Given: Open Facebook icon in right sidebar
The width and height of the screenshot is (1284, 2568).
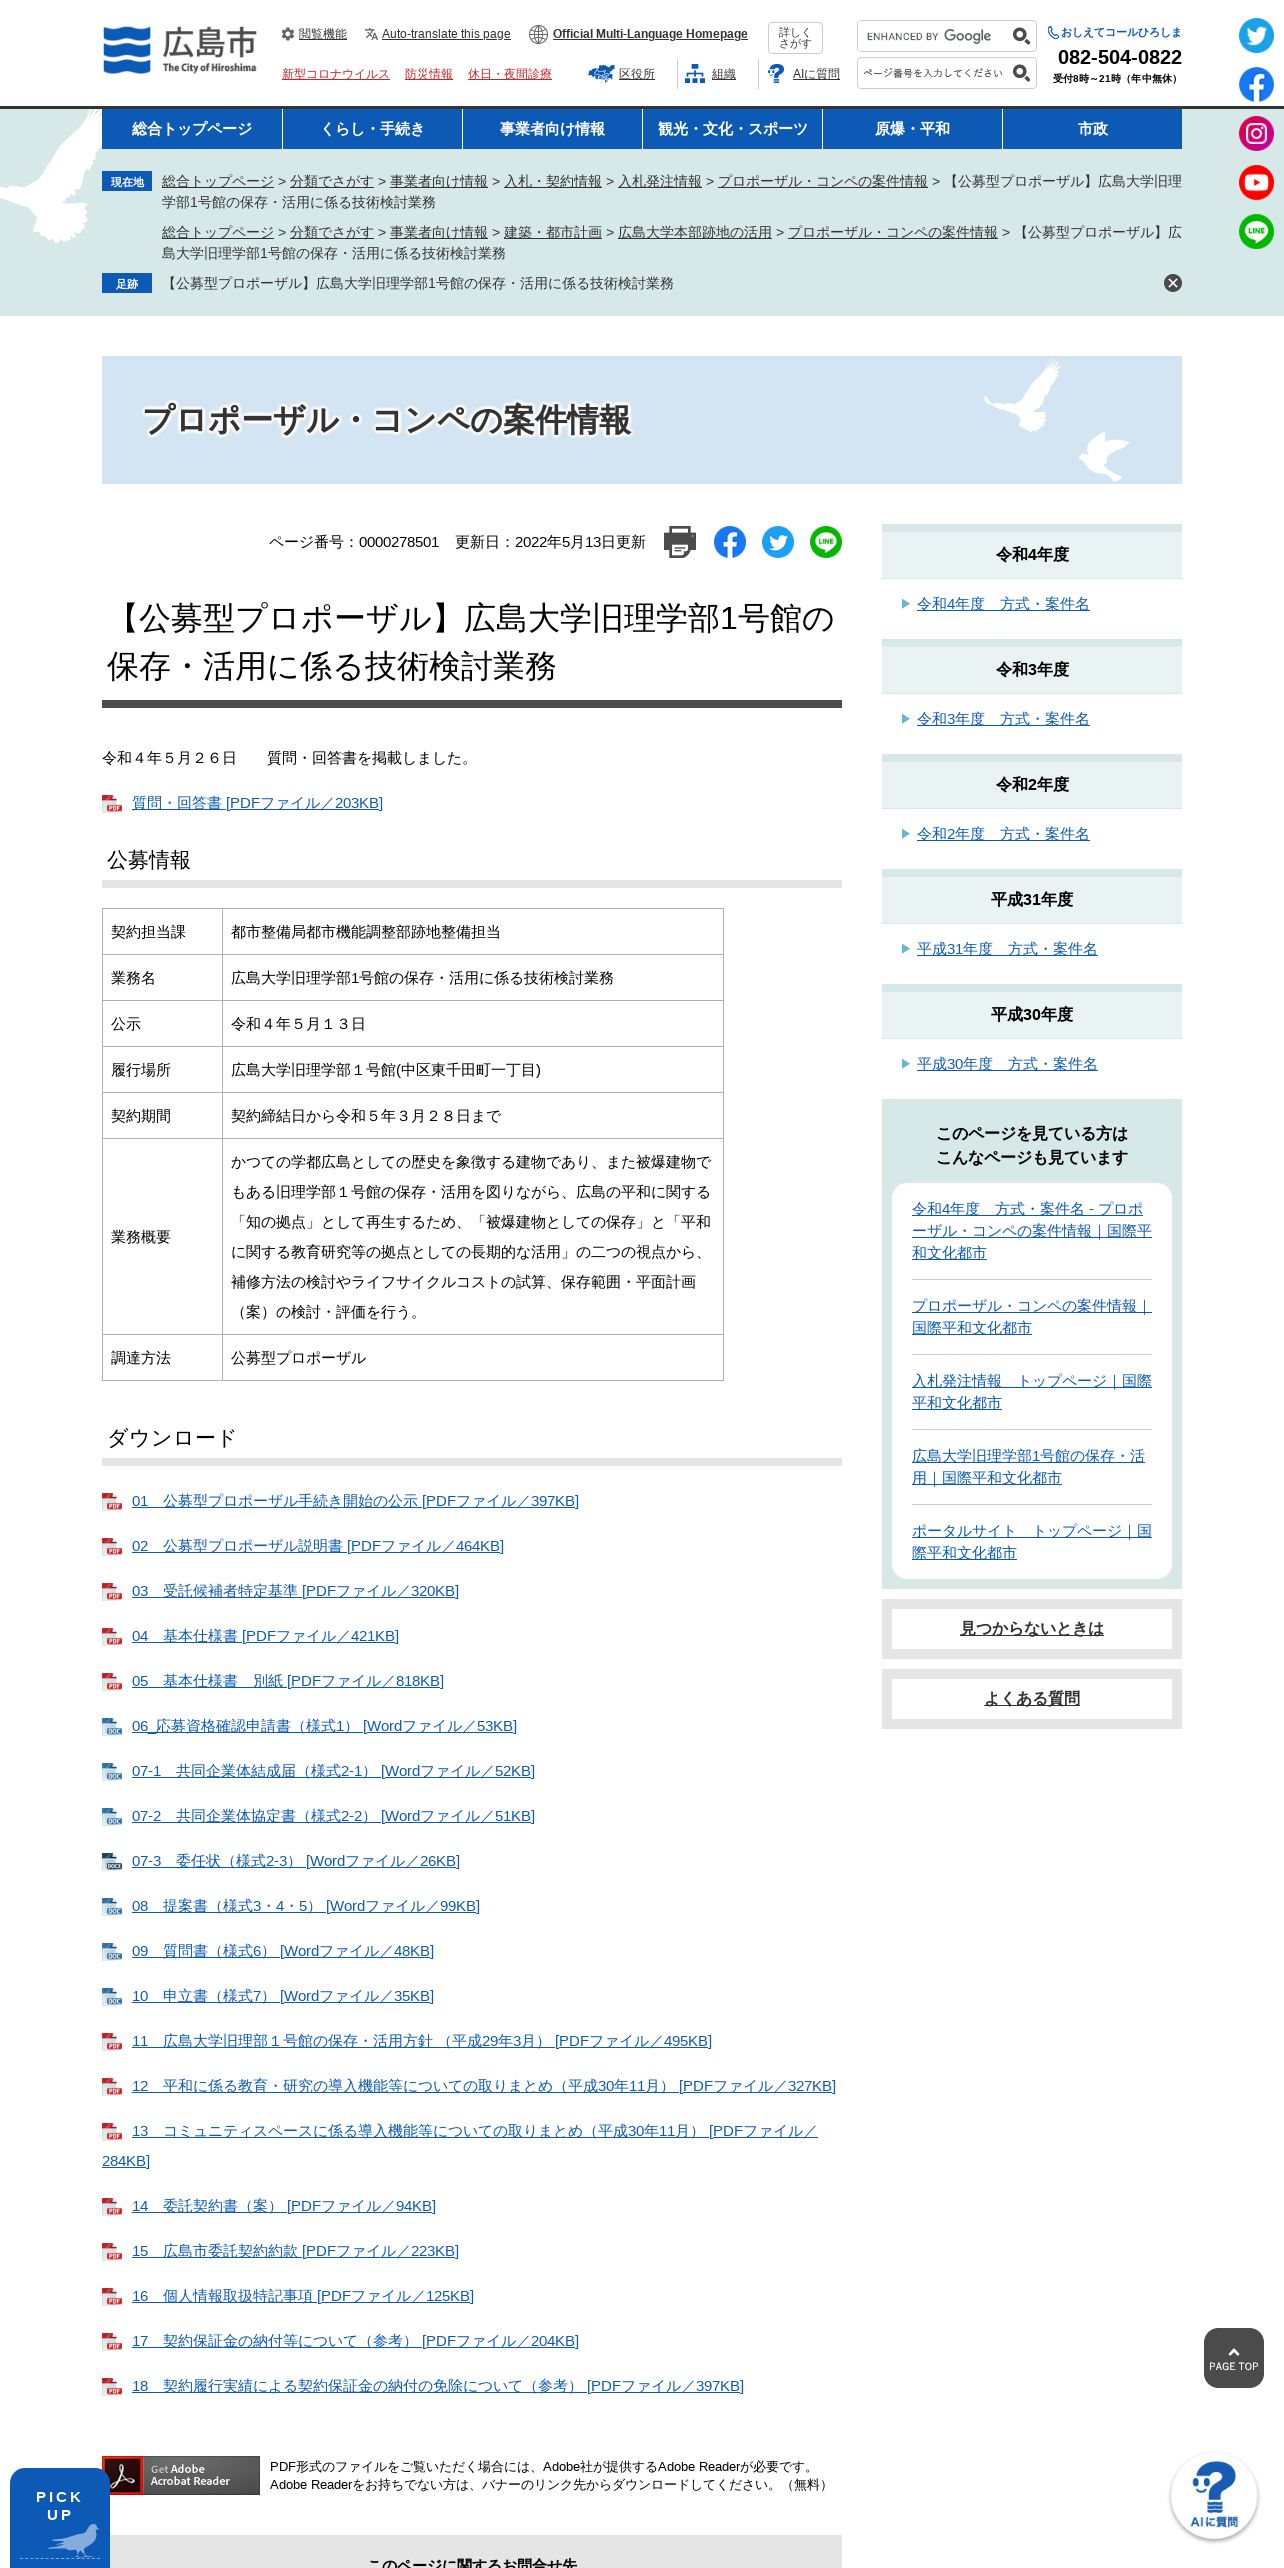Looking at the screenshot, I should pyautogui.click(x=1256, y=85).
